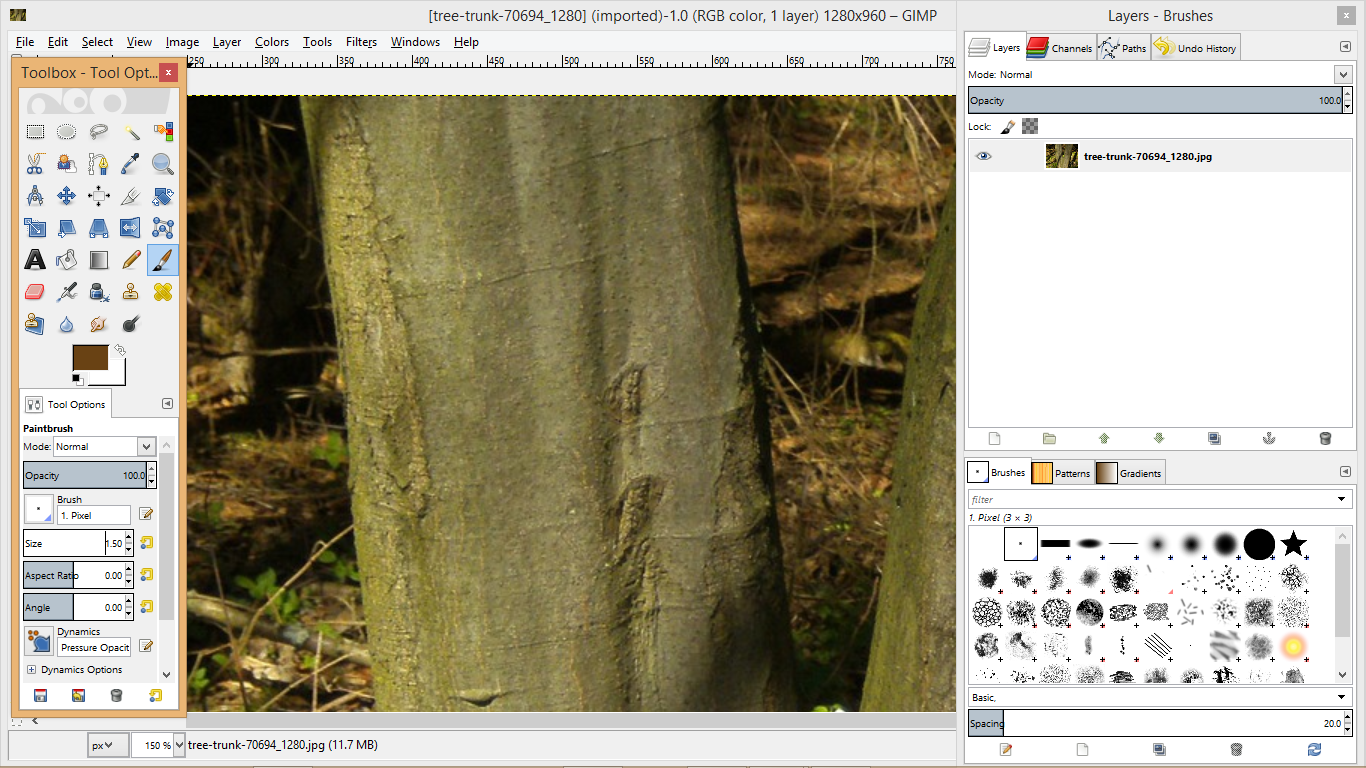Image resolution: width=1366 pixels, height=768 pixels.
Task: Create a new layer
Action: coord(994,438)
